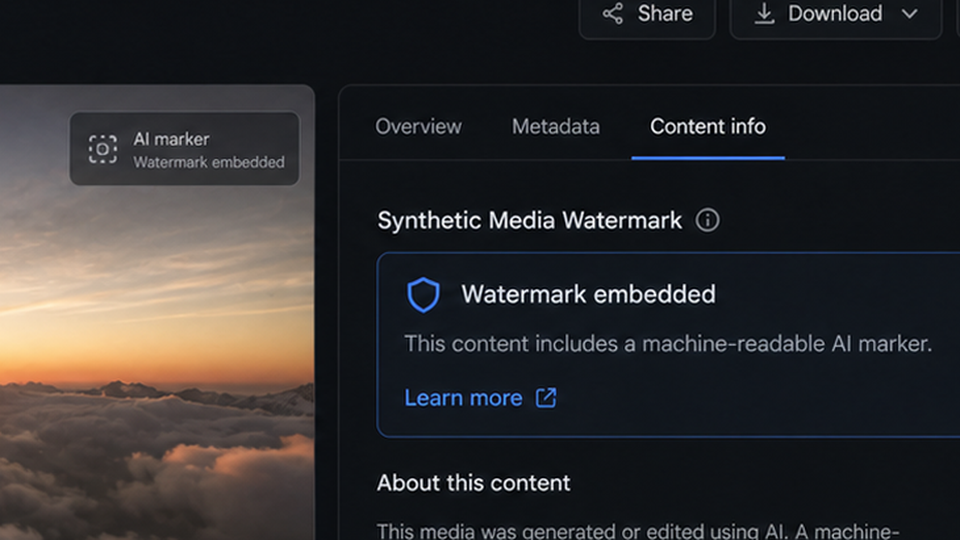Viewport: 960px width, 540px height.
Task: Click the info icon beside Synthetic Media Watermark
Action: pos(707,220)
